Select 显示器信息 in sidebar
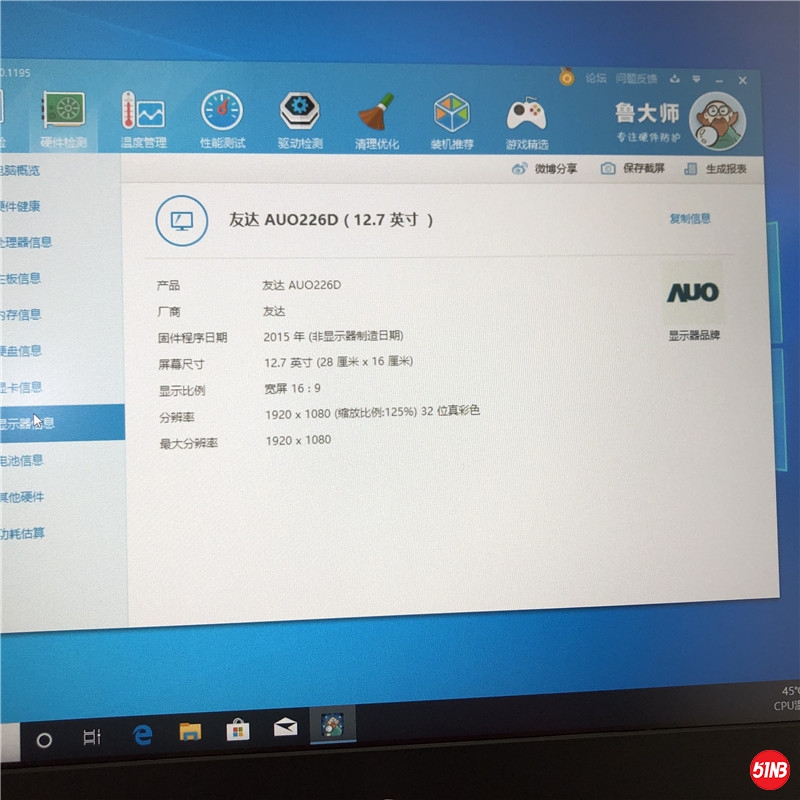This screenshot has height=800, width=800. click(x=62, y=422)
